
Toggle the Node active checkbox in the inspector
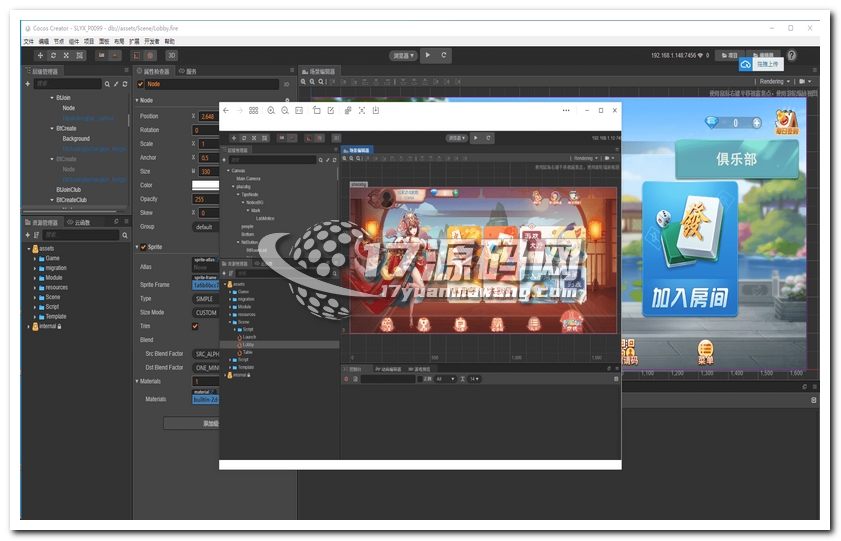[x=141, y=84]
